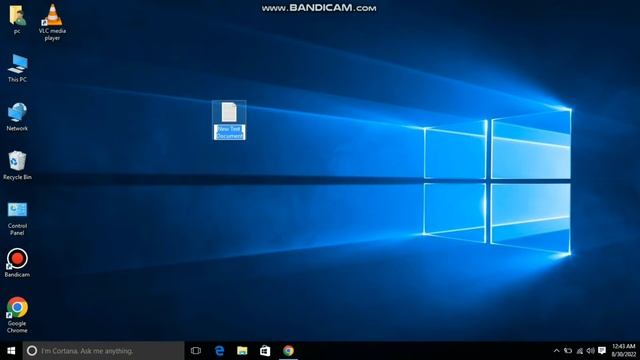This screenshot has width=640, height=360.
Task: Expand hidden system tray icons
Action: tap(556, 351)
